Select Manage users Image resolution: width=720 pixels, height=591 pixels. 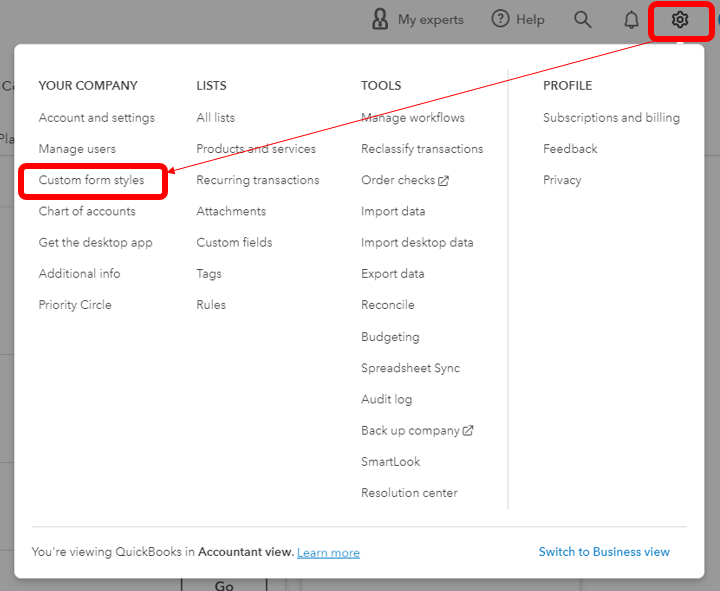tap(77, 149)
